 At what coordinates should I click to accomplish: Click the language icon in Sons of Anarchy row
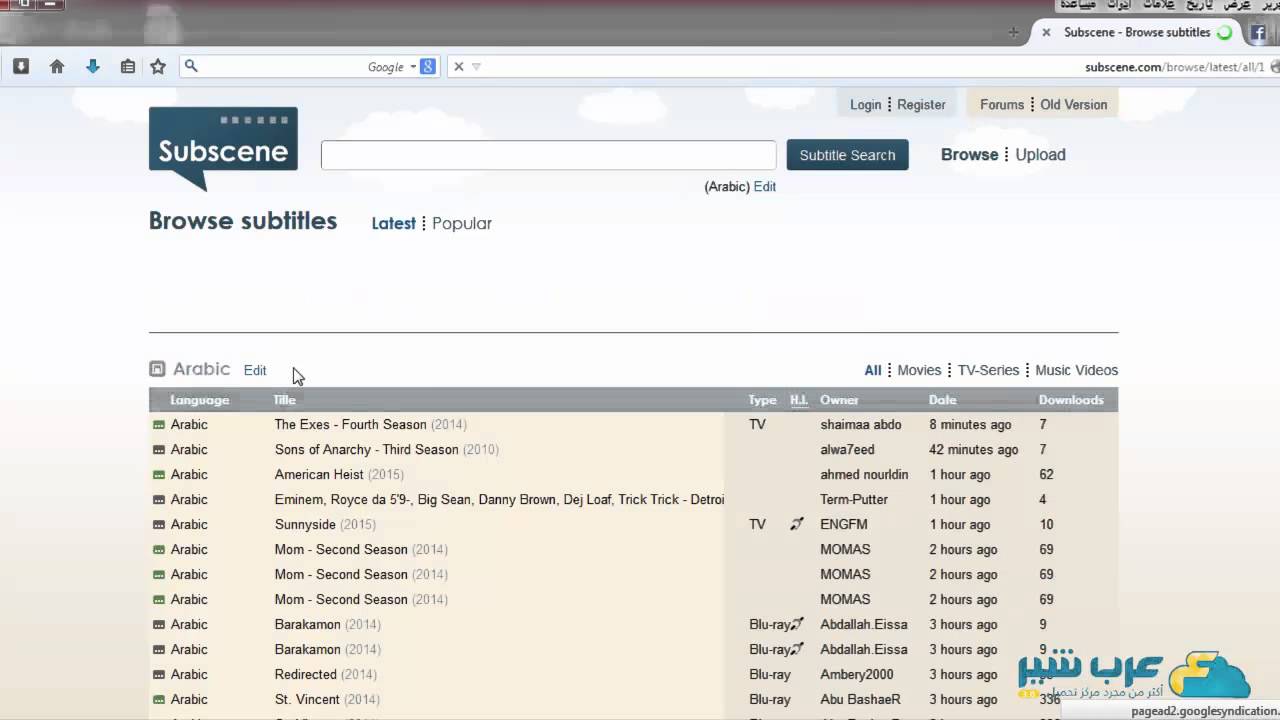pos(158,450)
